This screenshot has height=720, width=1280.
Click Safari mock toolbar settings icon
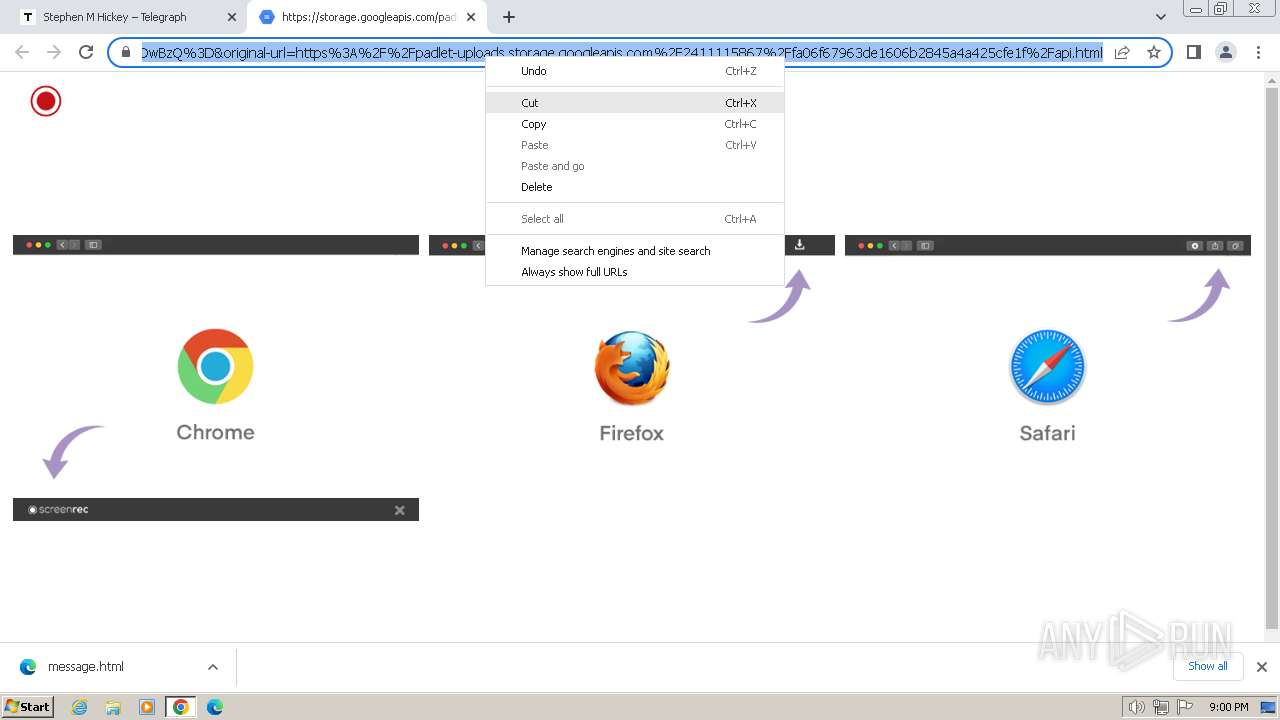[x=1194, y=245]
